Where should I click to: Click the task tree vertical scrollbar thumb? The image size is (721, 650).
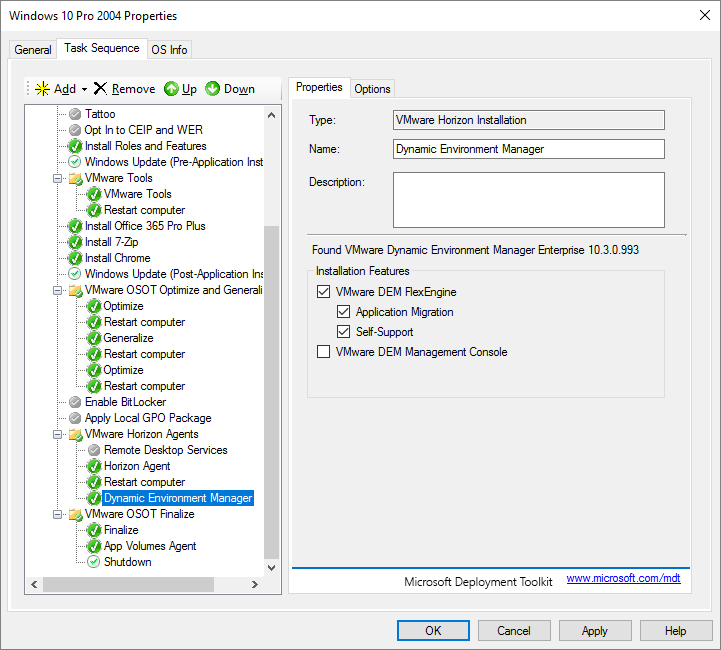point(272,390)
